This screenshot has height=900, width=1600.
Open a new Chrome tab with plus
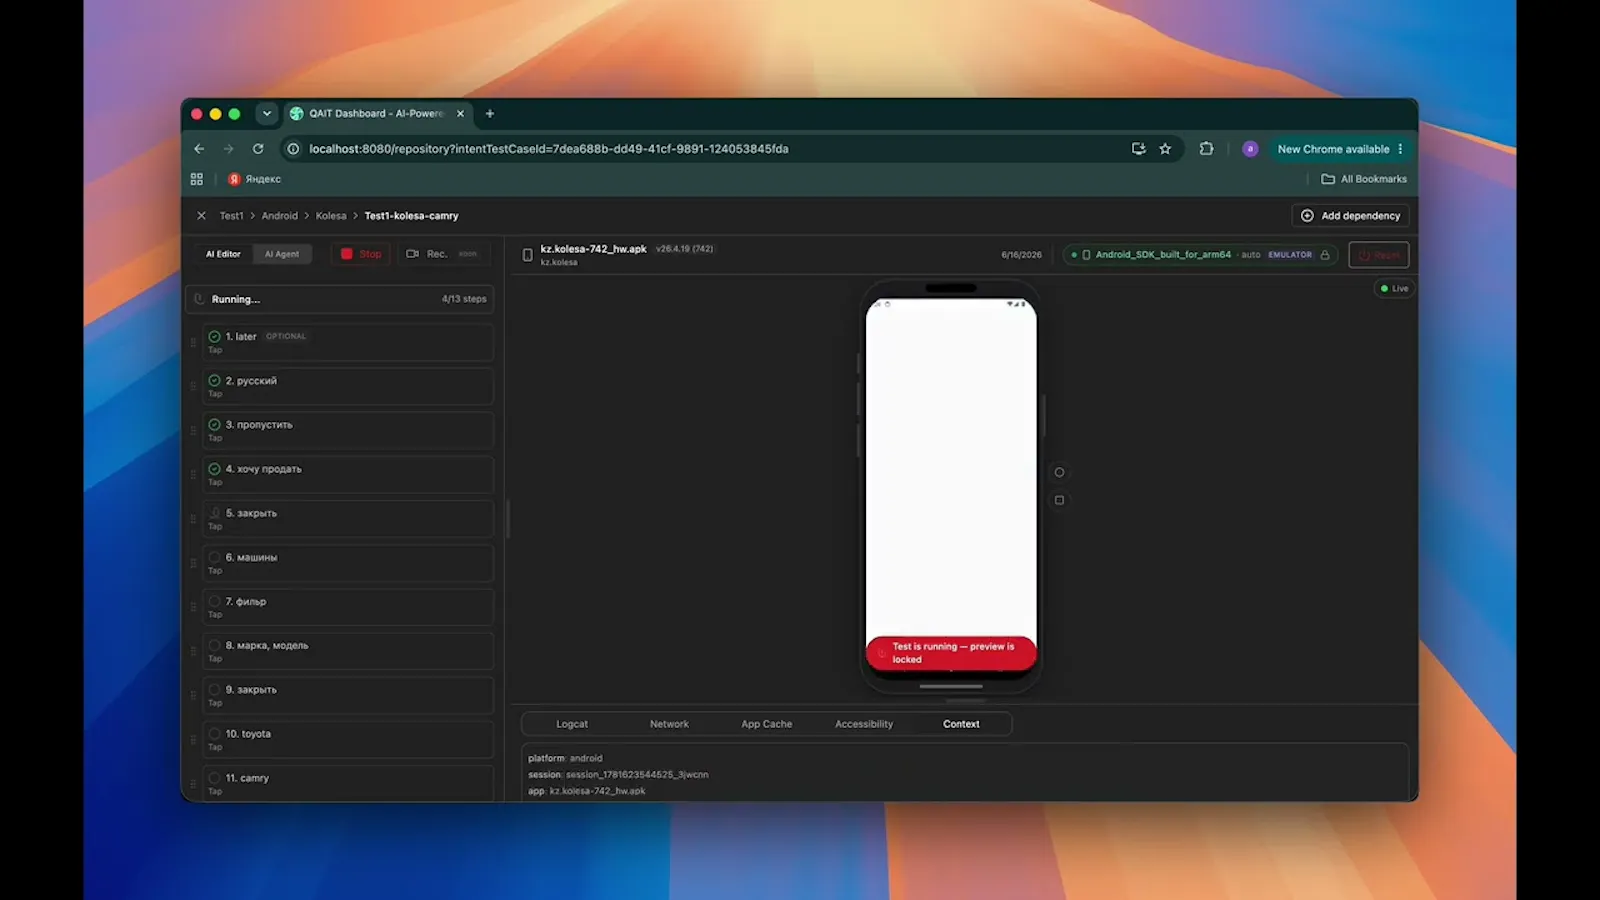[490, 114]
